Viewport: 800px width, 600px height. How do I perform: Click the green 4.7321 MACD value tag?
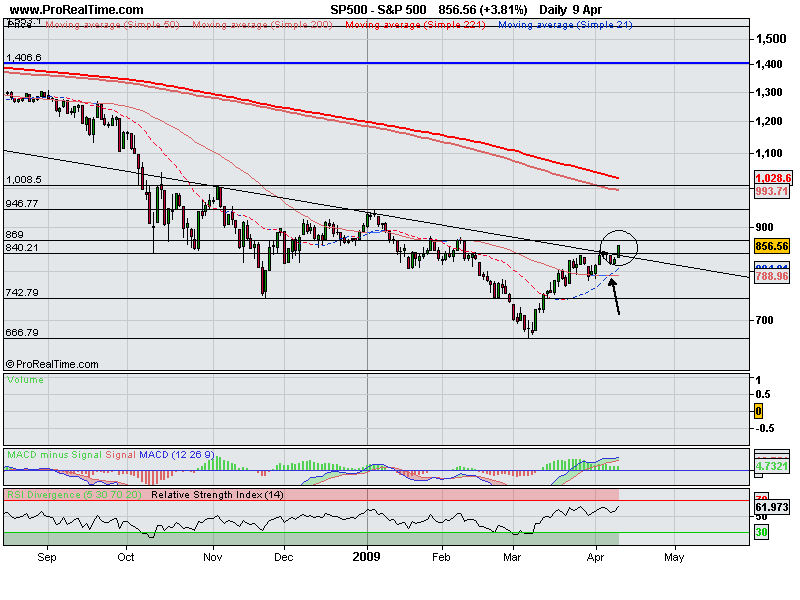[x=772, y=466]
